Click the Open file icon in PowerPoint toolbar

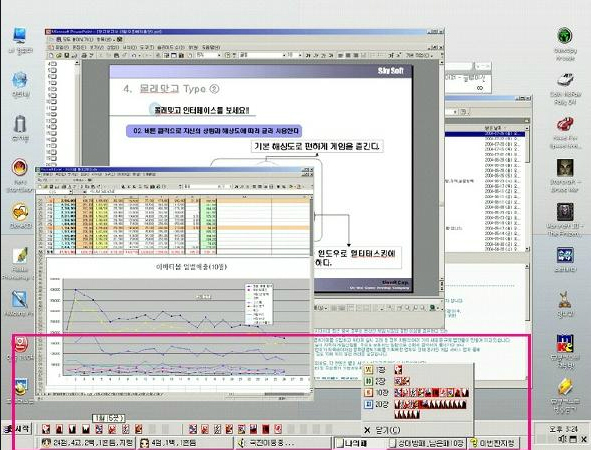click(59, 55)
